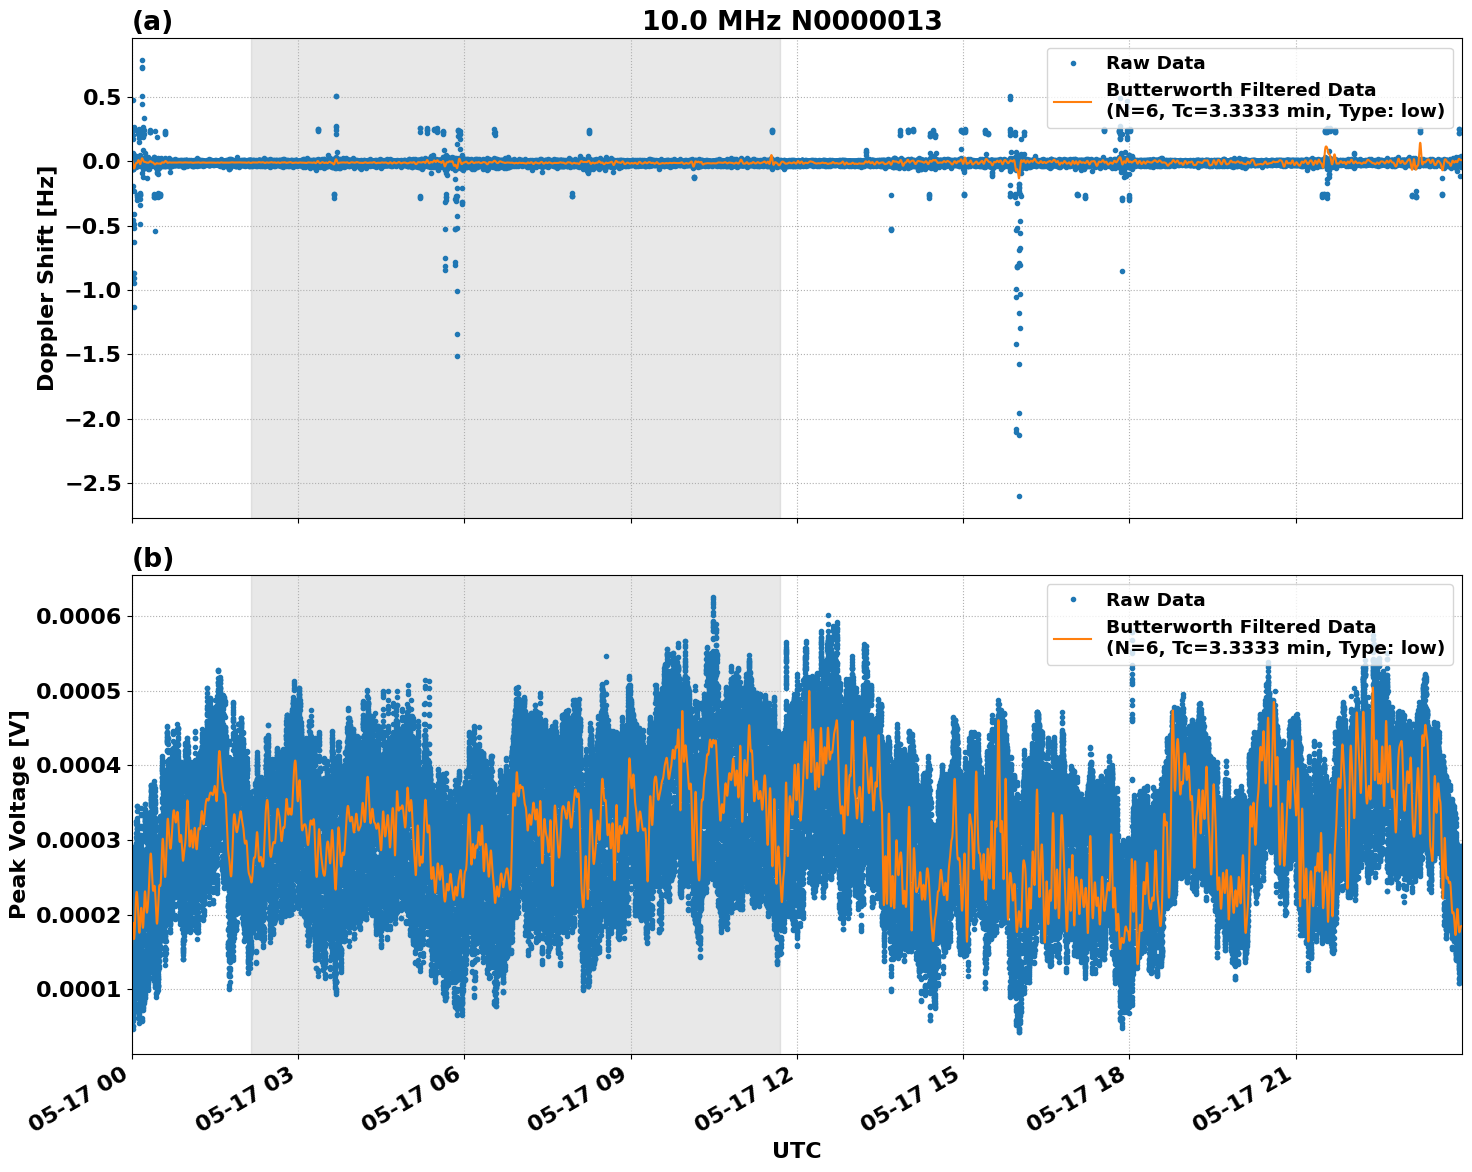The width and height of the screenshot is (1472, 1172).
Task: Select the panel label (b)
Action: coord(155,558)
